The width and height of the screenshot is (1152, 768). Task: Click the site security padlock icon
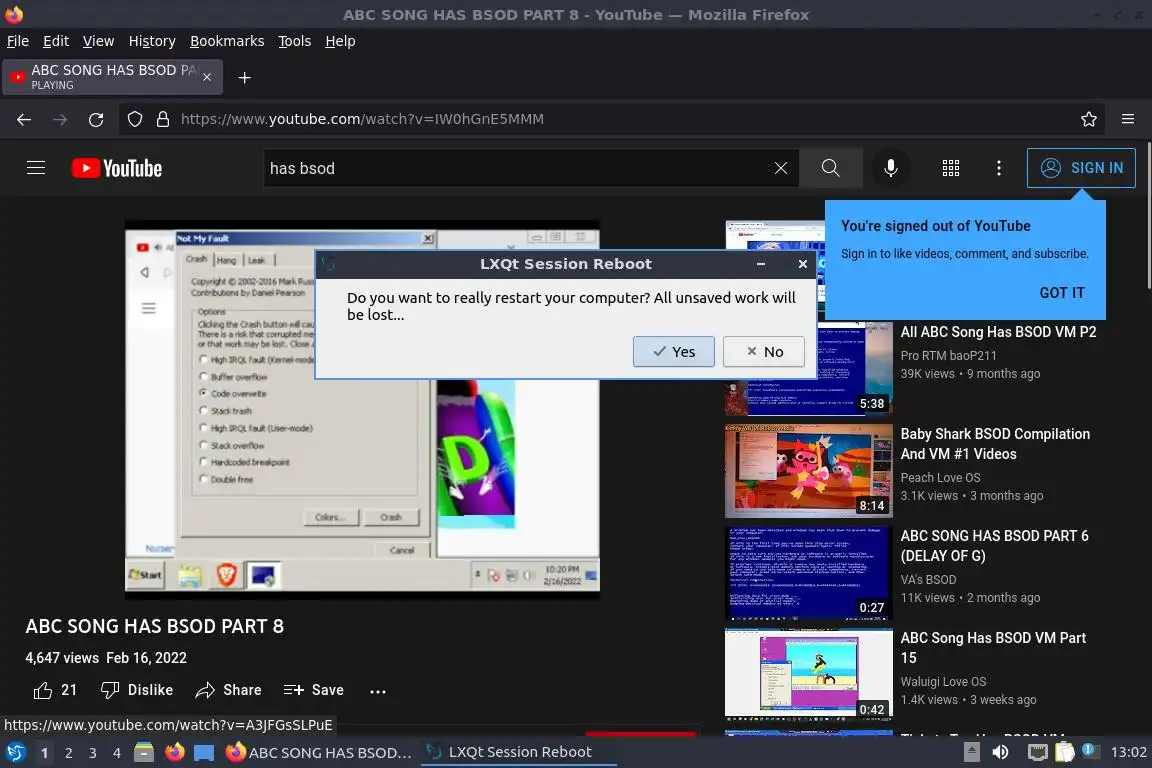(x=163, y=119)
